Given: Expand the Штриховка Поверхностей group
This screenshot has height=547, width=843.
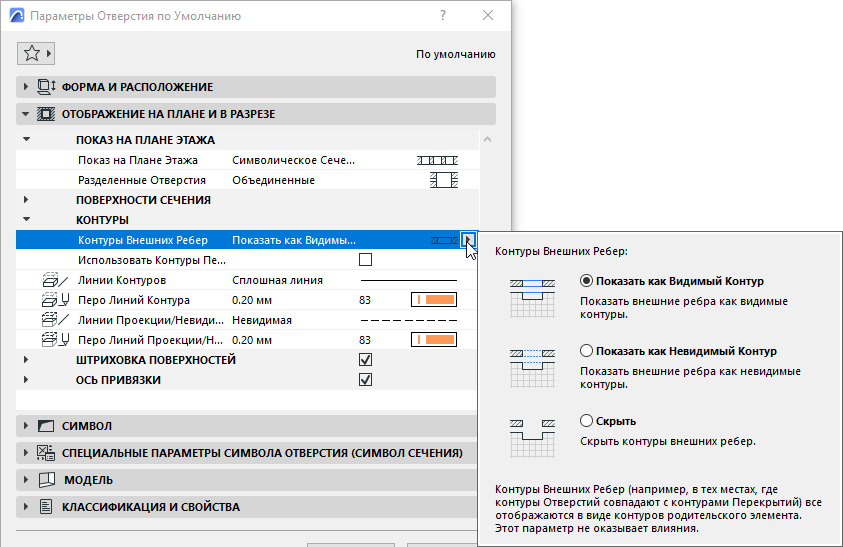Looking at the screenshot, I should [x=26, y=360].
